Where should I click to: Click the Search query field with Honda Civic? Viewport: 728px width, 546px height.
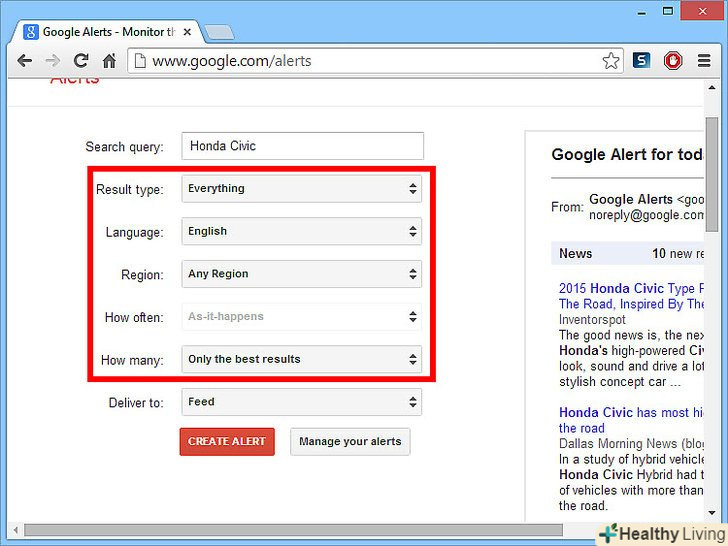click(302, 146)
